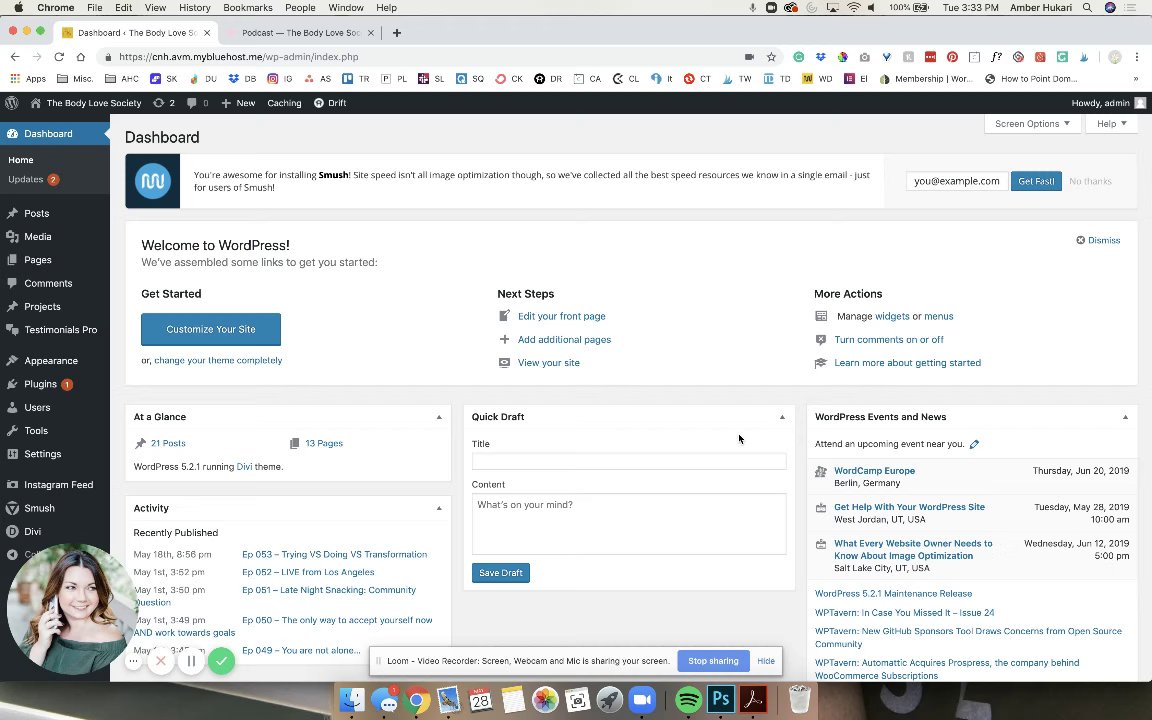This screenshot has width=1152, height=720.
Task: Click the View your site link
Action: [x=549, y=363]
